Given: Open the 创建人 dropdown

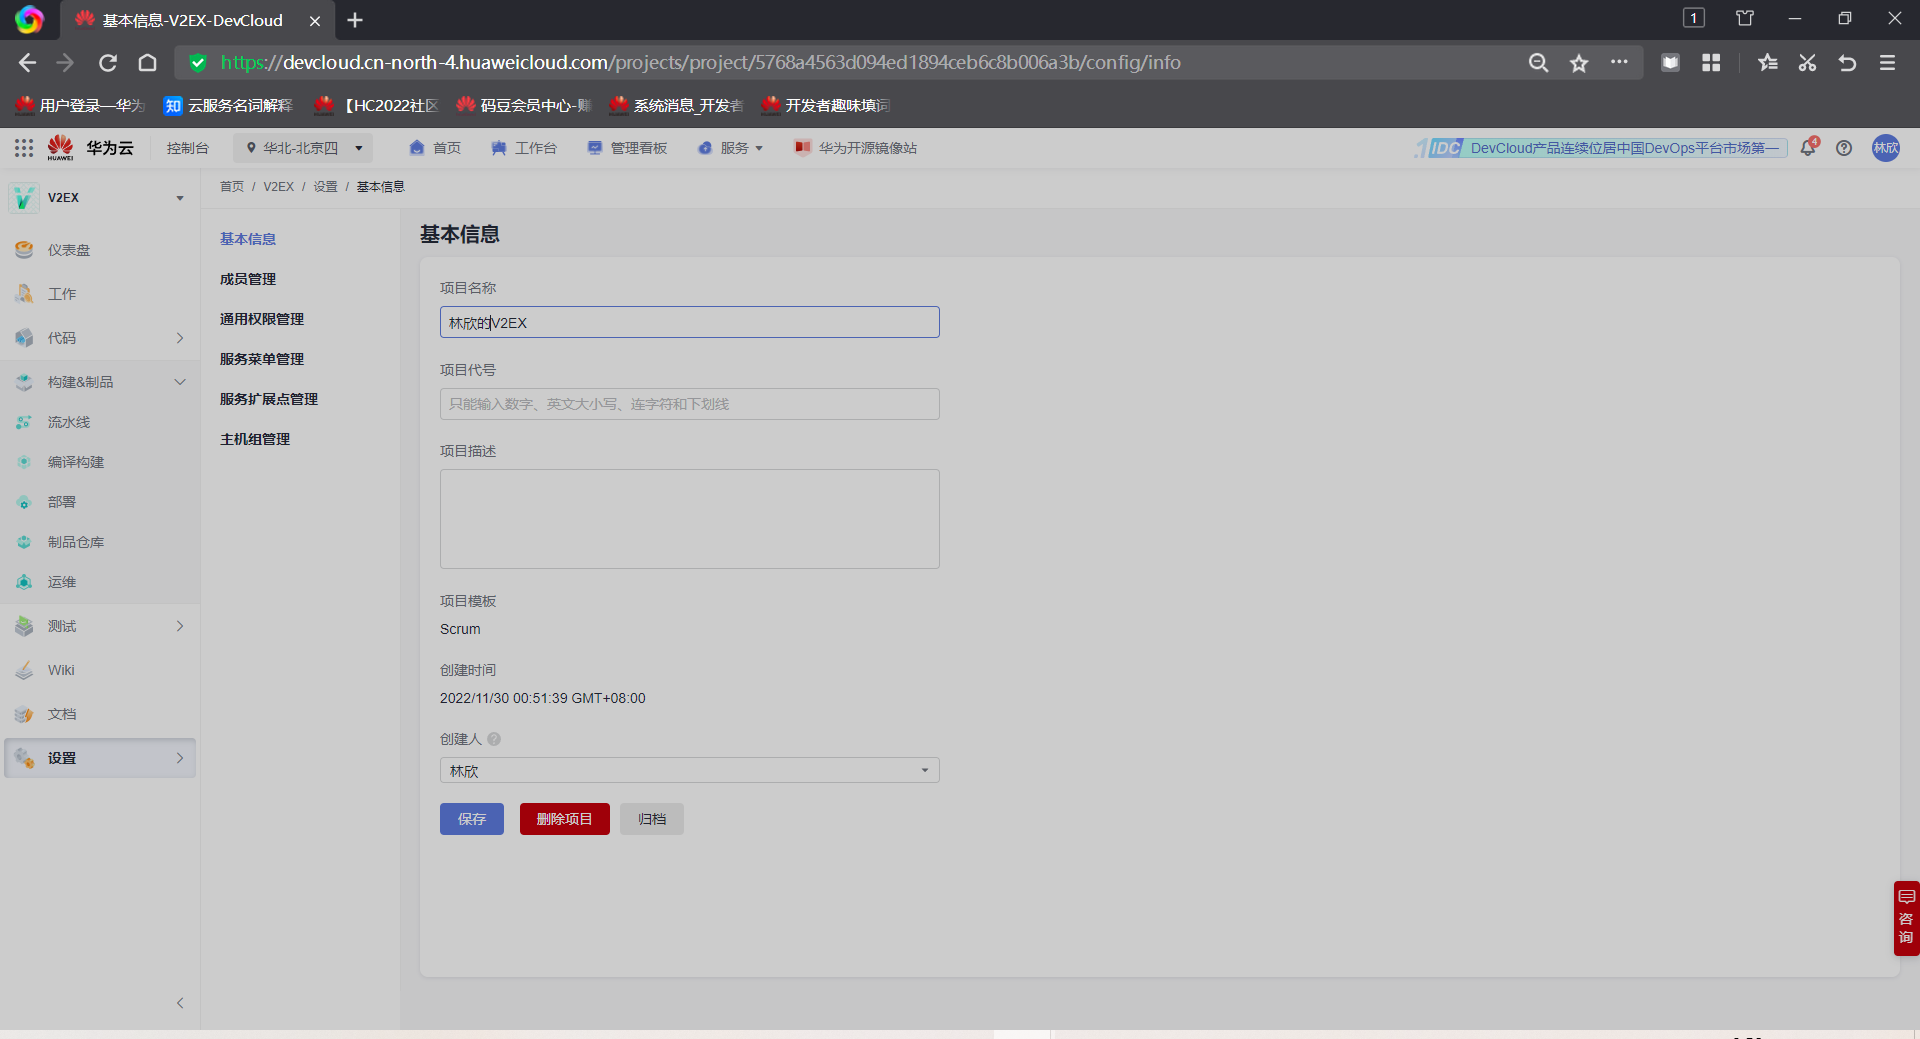Looking at the screenshot, I should 690,770.
